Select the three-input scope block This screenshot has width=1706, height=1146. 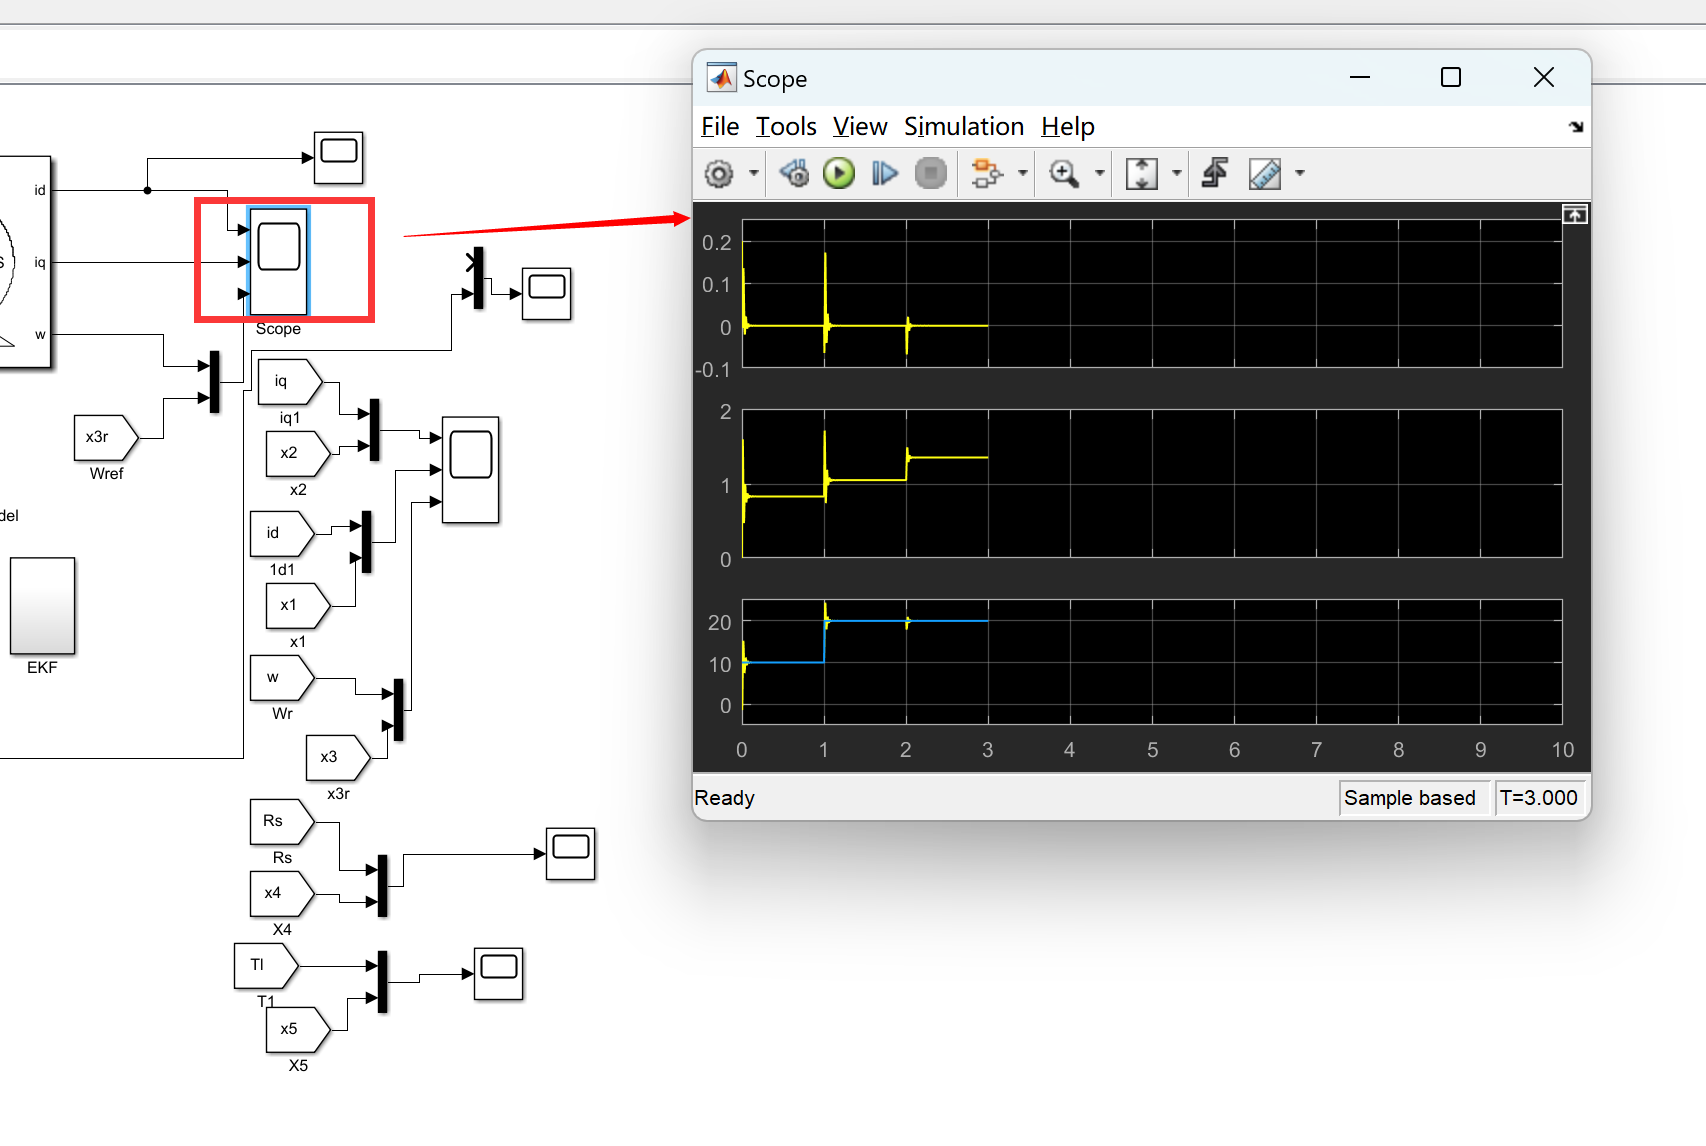tap(471, 470)
